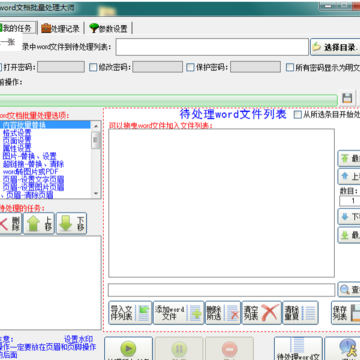Click the word file list area
Screen dimensions: 360x360
coord(221,203)
